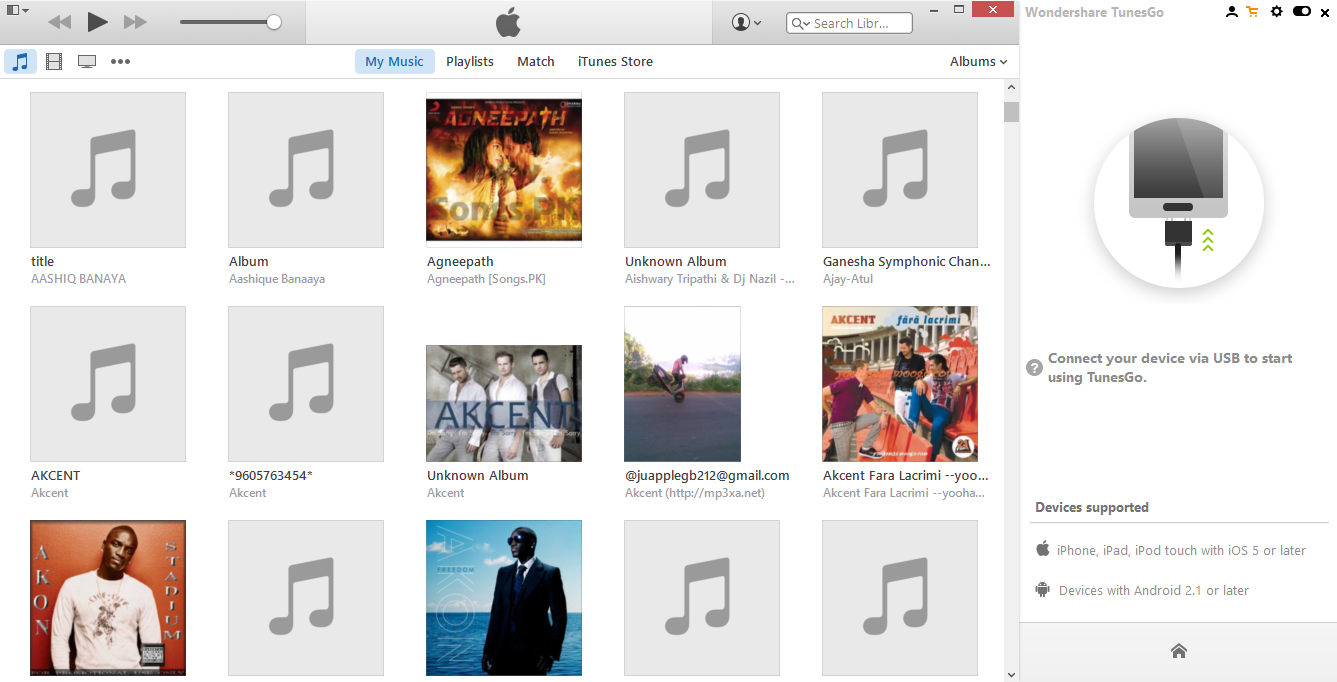Open TunesGo shopping cart icon

1252,11
